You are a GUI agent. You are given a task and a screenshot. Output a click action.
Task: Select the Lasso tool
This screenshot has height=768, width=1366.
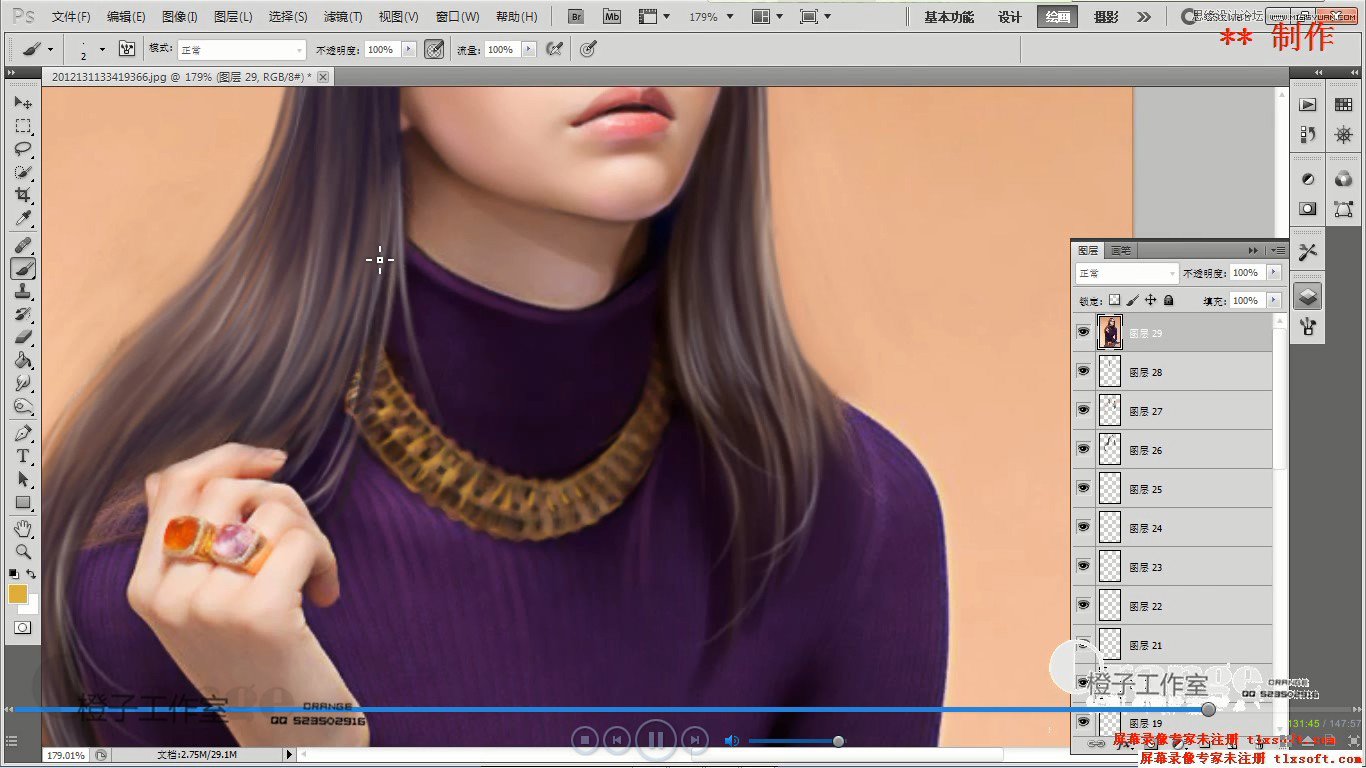pos(22,149)
